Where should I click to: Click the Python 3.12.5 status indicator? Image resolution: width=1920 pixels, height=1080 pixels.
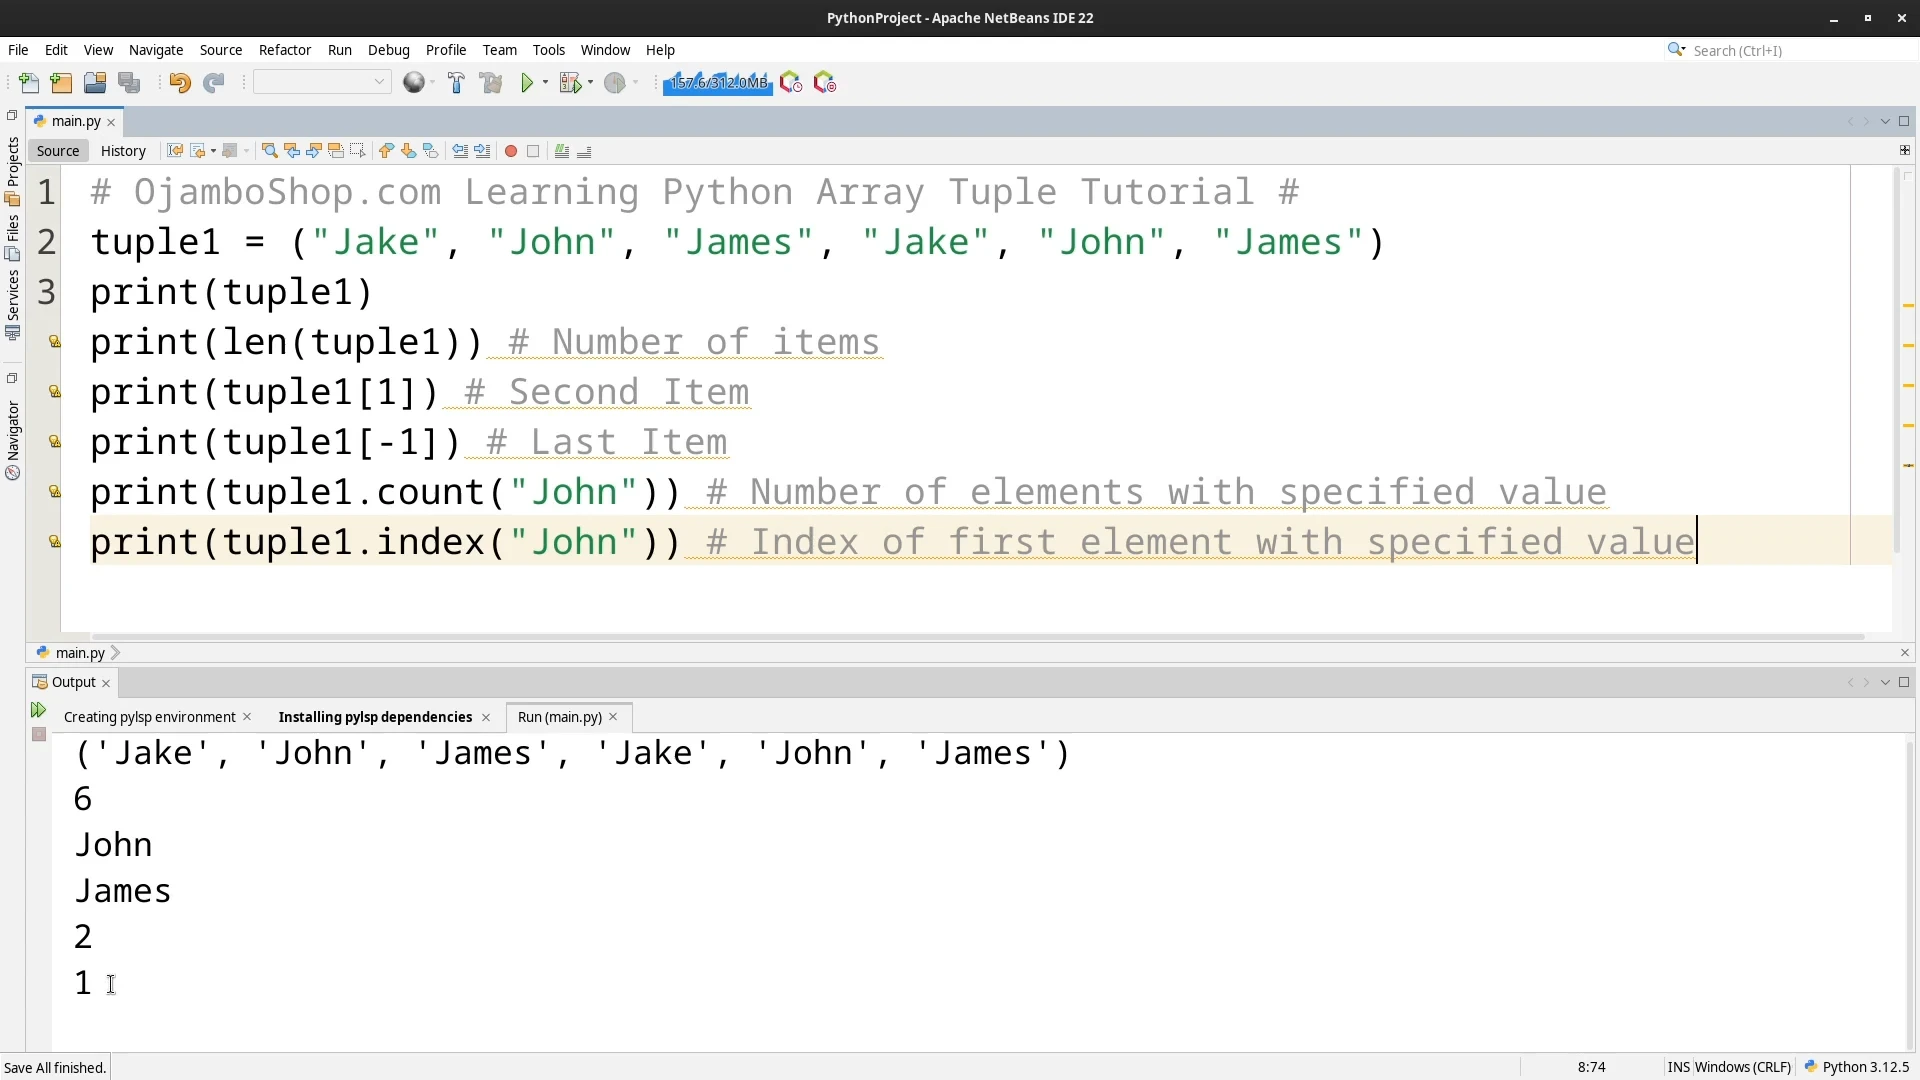coord(1857,1067)
